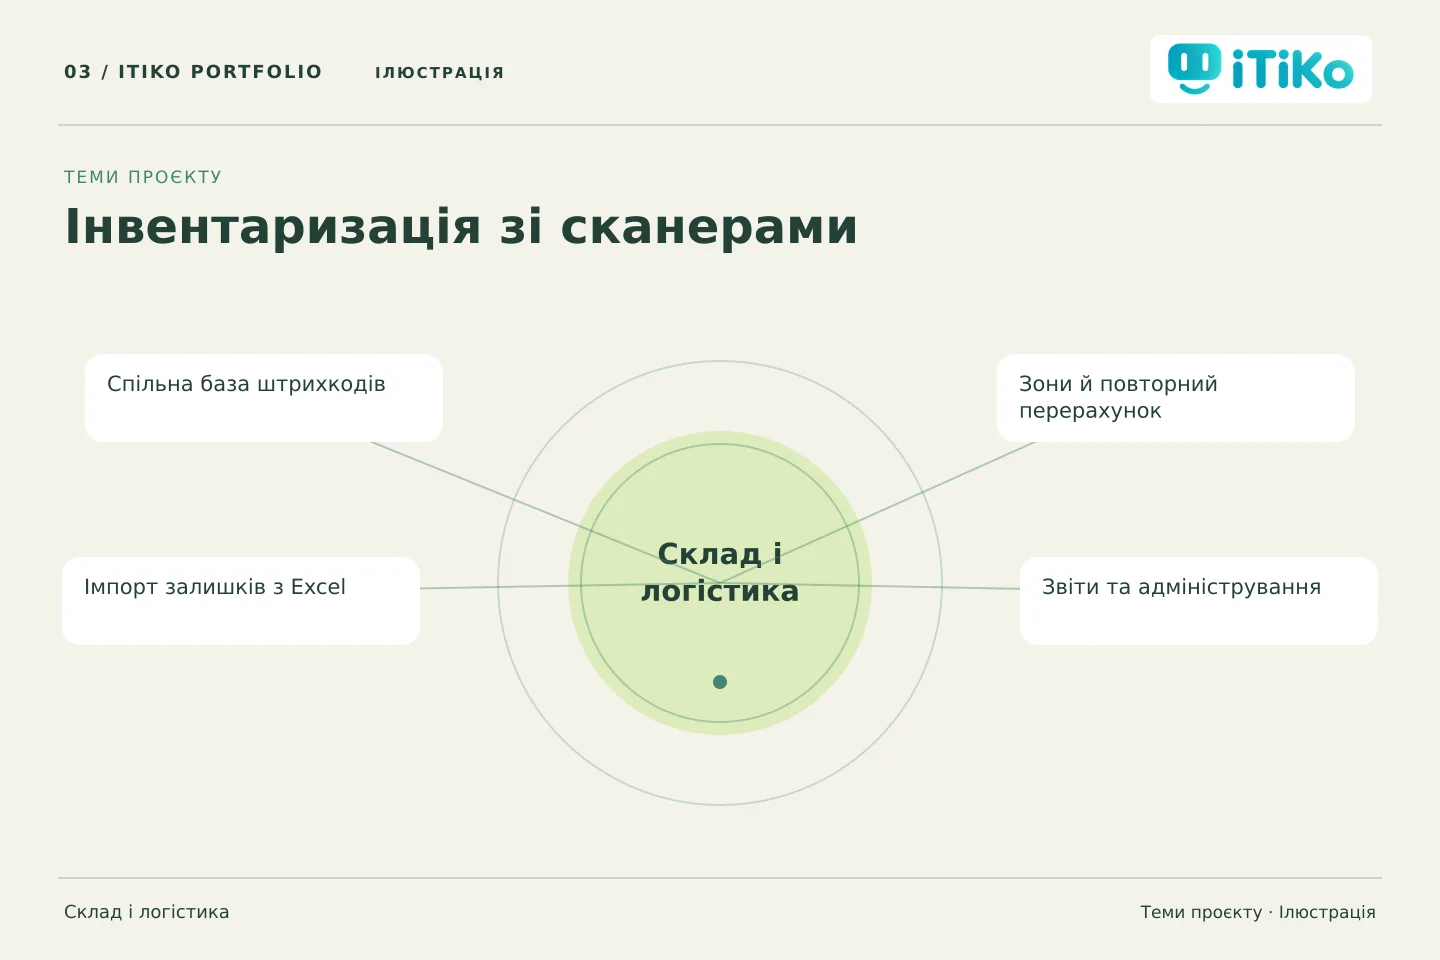Select the 'Імпорт залишків з Excel' card

click(x=241, y=601)
